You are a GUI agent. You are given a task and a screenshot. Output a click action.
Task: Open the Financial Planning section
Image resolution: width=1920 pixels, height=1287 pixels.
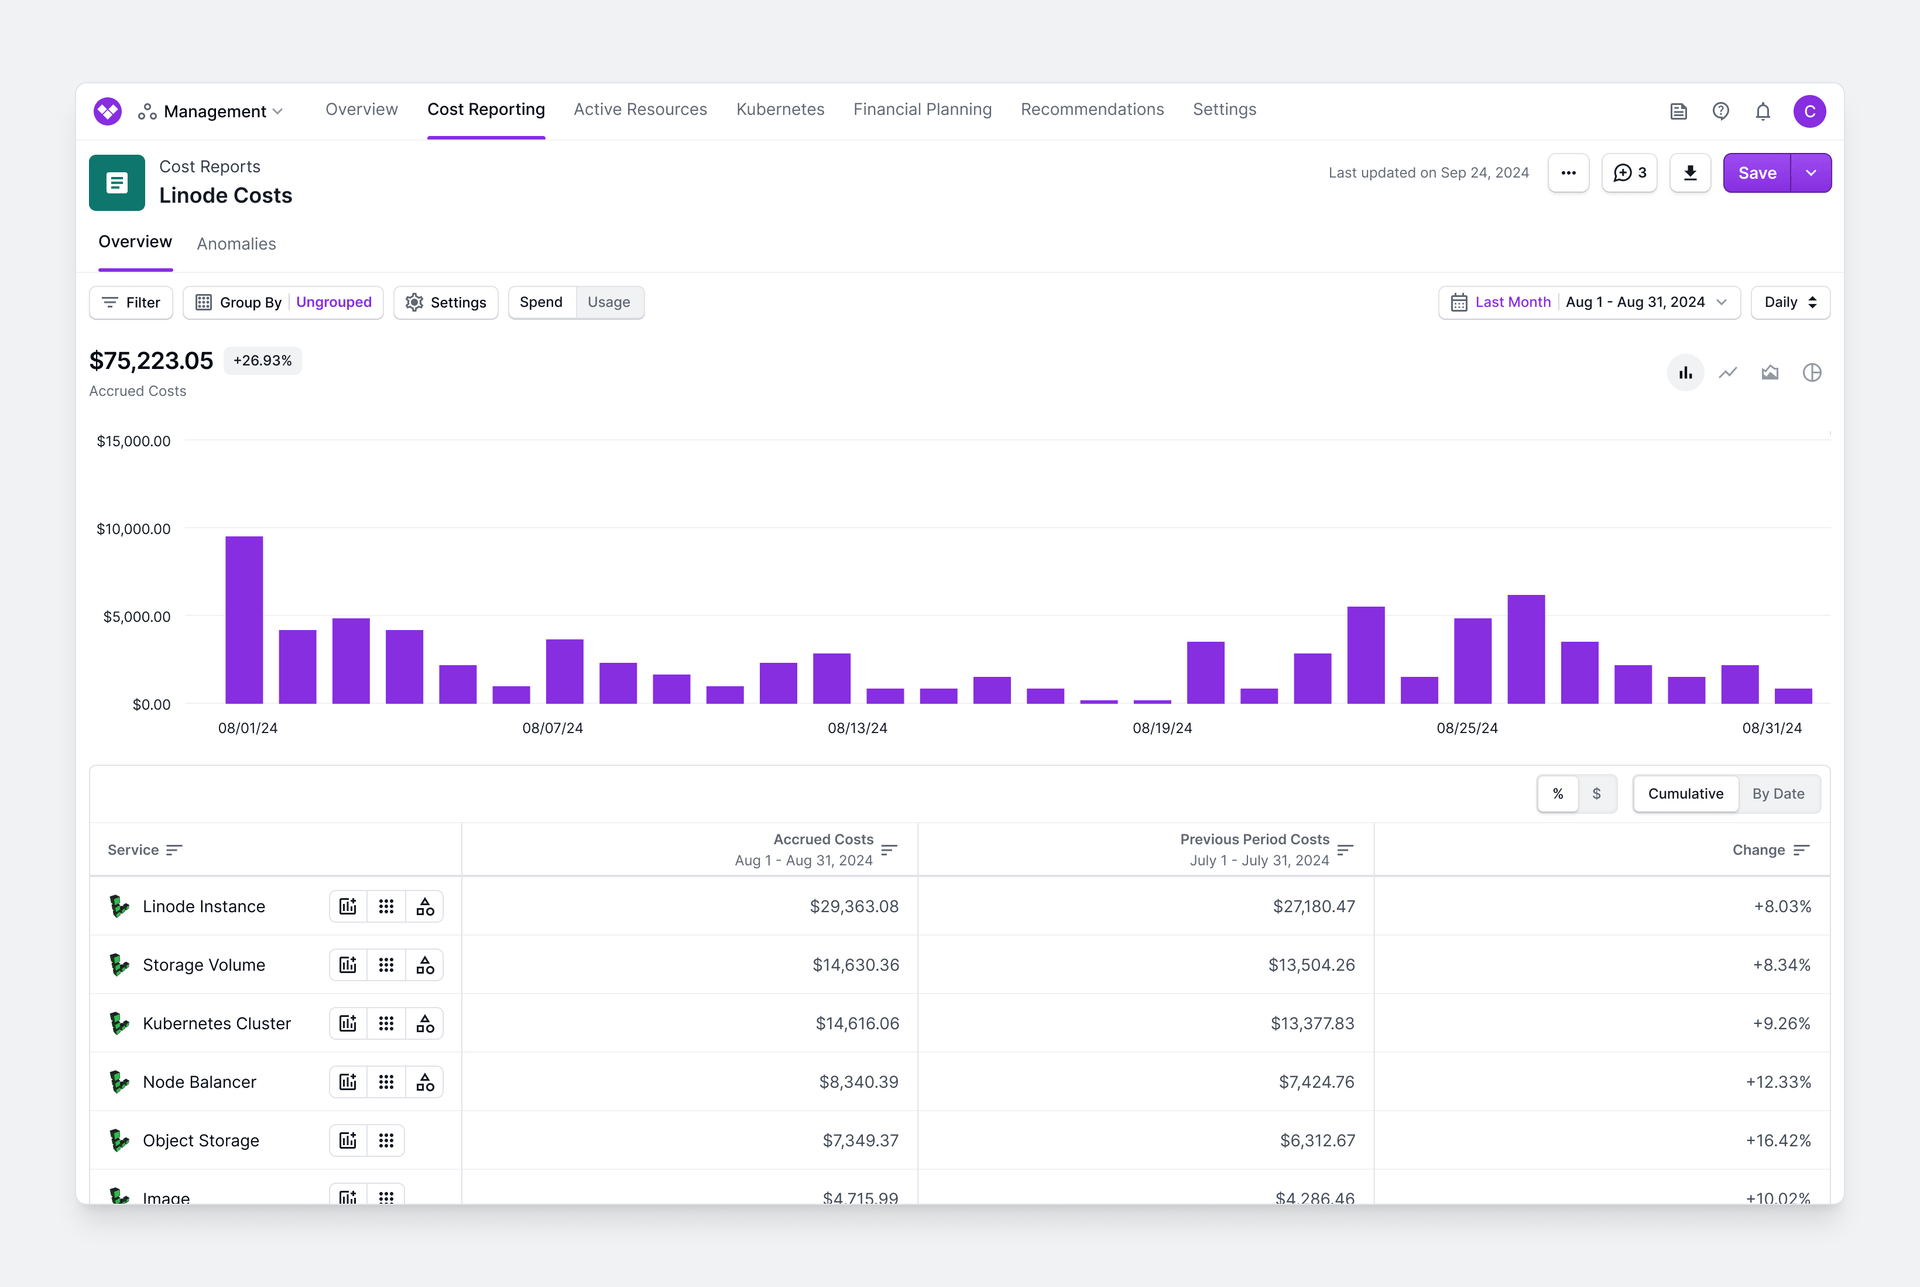tap(922, 110)
